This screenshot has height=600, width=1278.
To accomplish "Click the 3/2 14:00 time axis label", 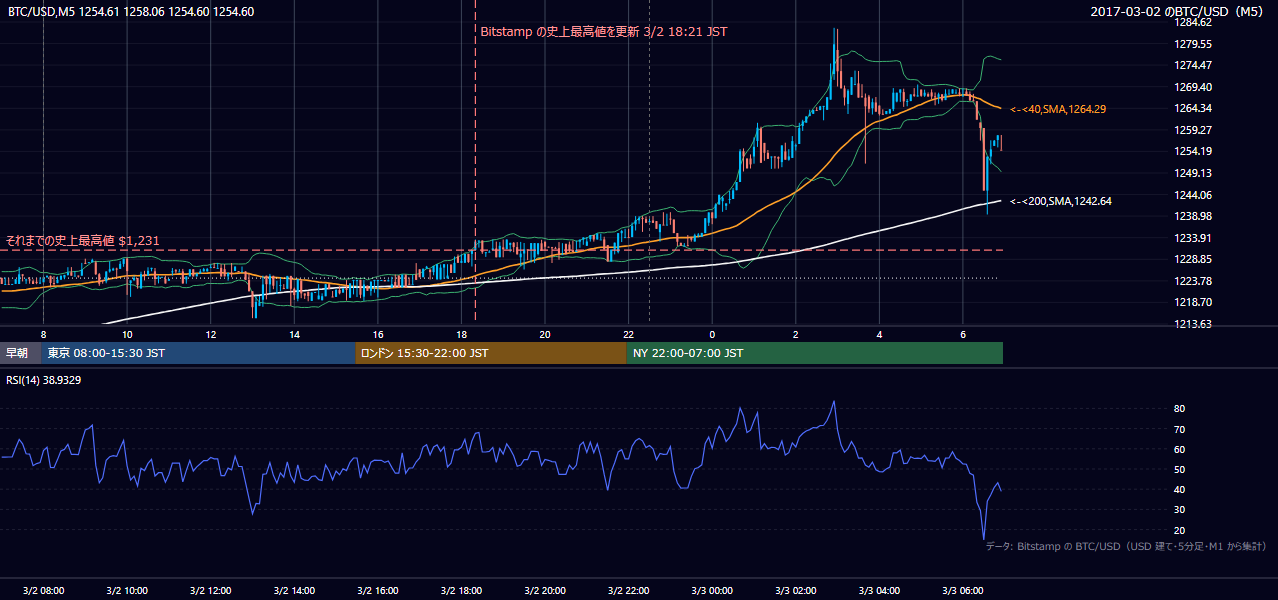I will point(295,590).
